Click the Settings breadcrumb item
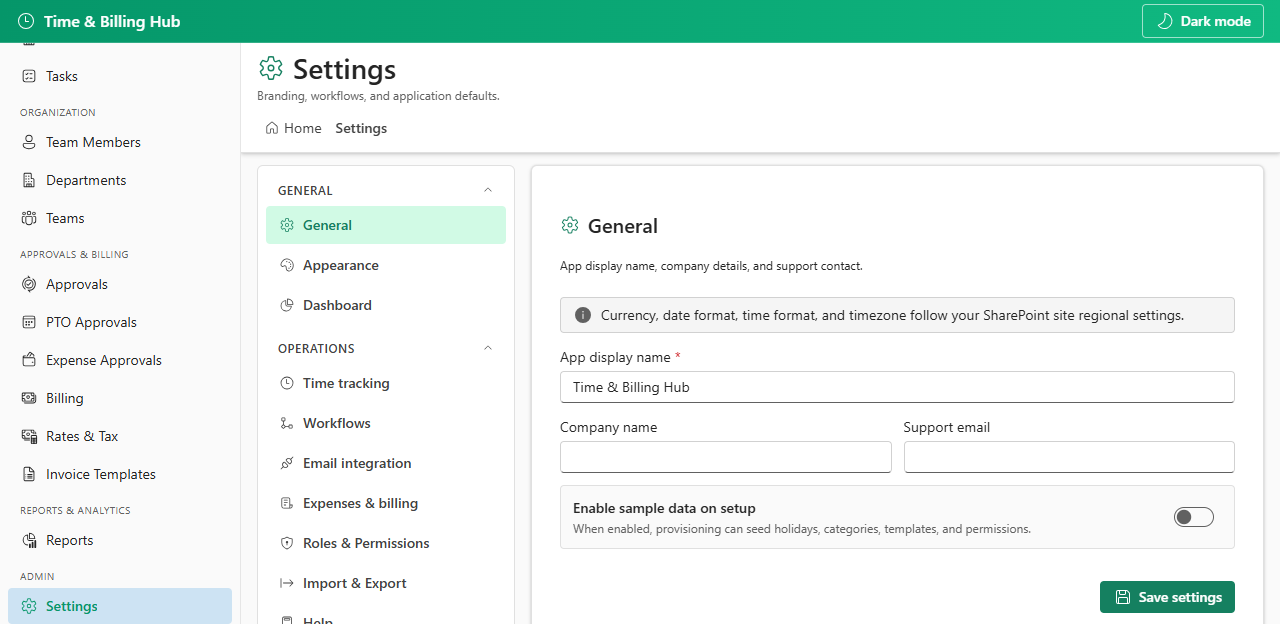Screen dimensions: 1280x624 click(361, 128)
